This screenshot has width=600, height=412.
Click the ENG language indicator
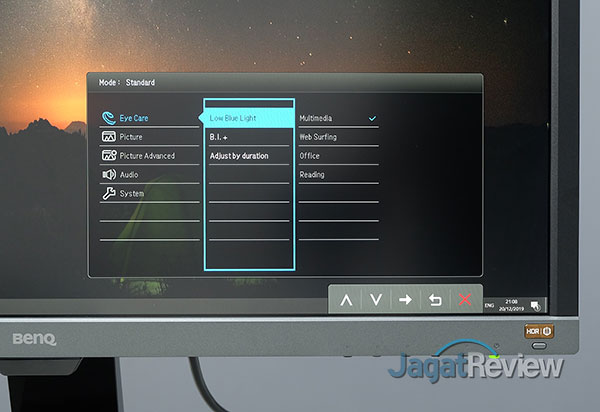pyautogui.click(x=489, y=303)
